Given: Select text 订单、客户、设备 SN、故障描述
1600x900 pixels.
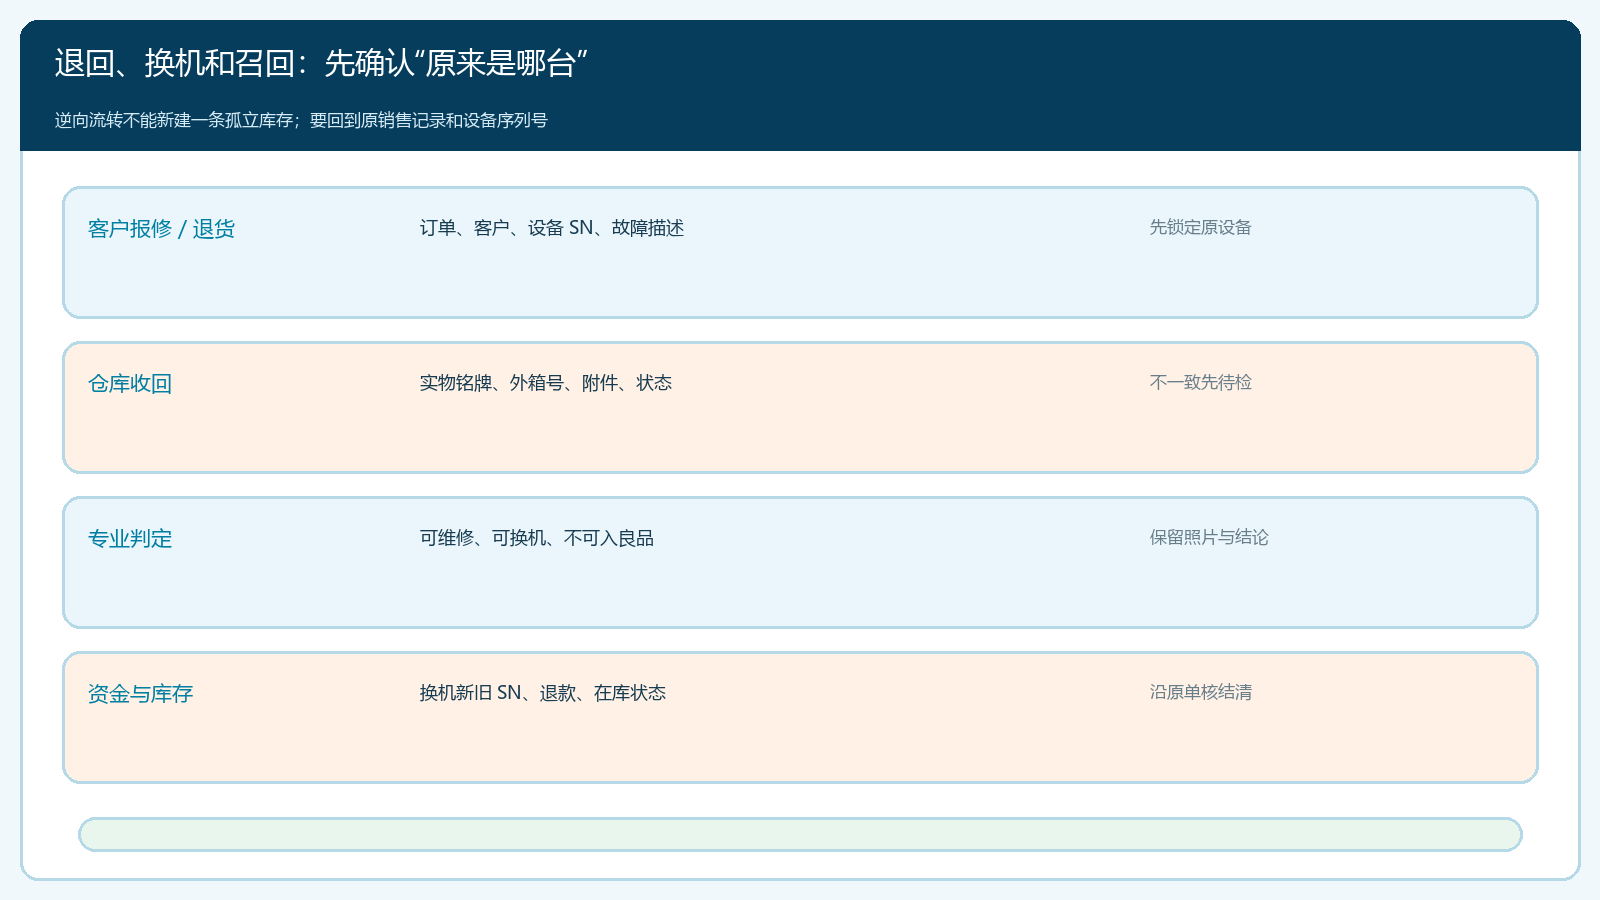Looking at the screenshot, I should 552,228.
